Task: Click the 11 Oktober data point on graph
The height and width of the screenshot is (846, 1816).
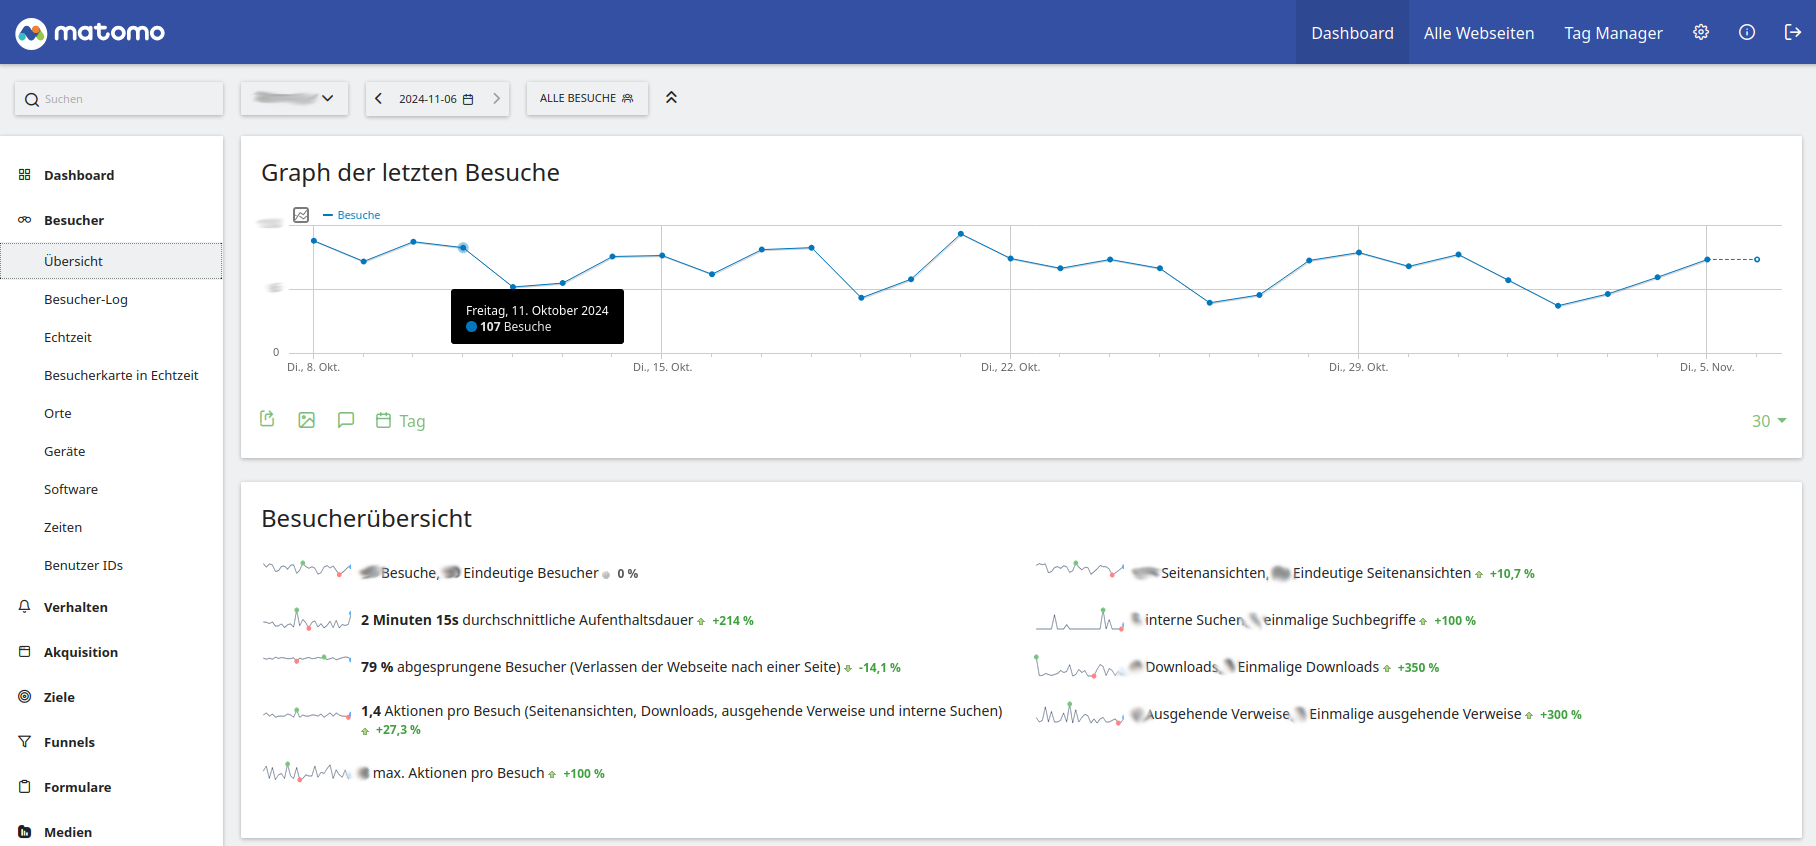Action: (463, 247)
